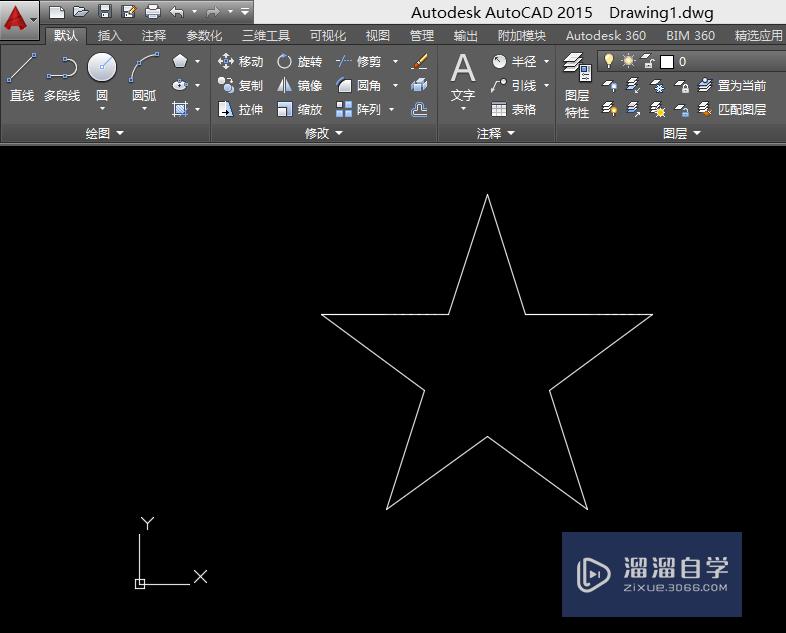Click the 旋转 Rotate tool
This screenshot has height=633, width=786.
299,61
